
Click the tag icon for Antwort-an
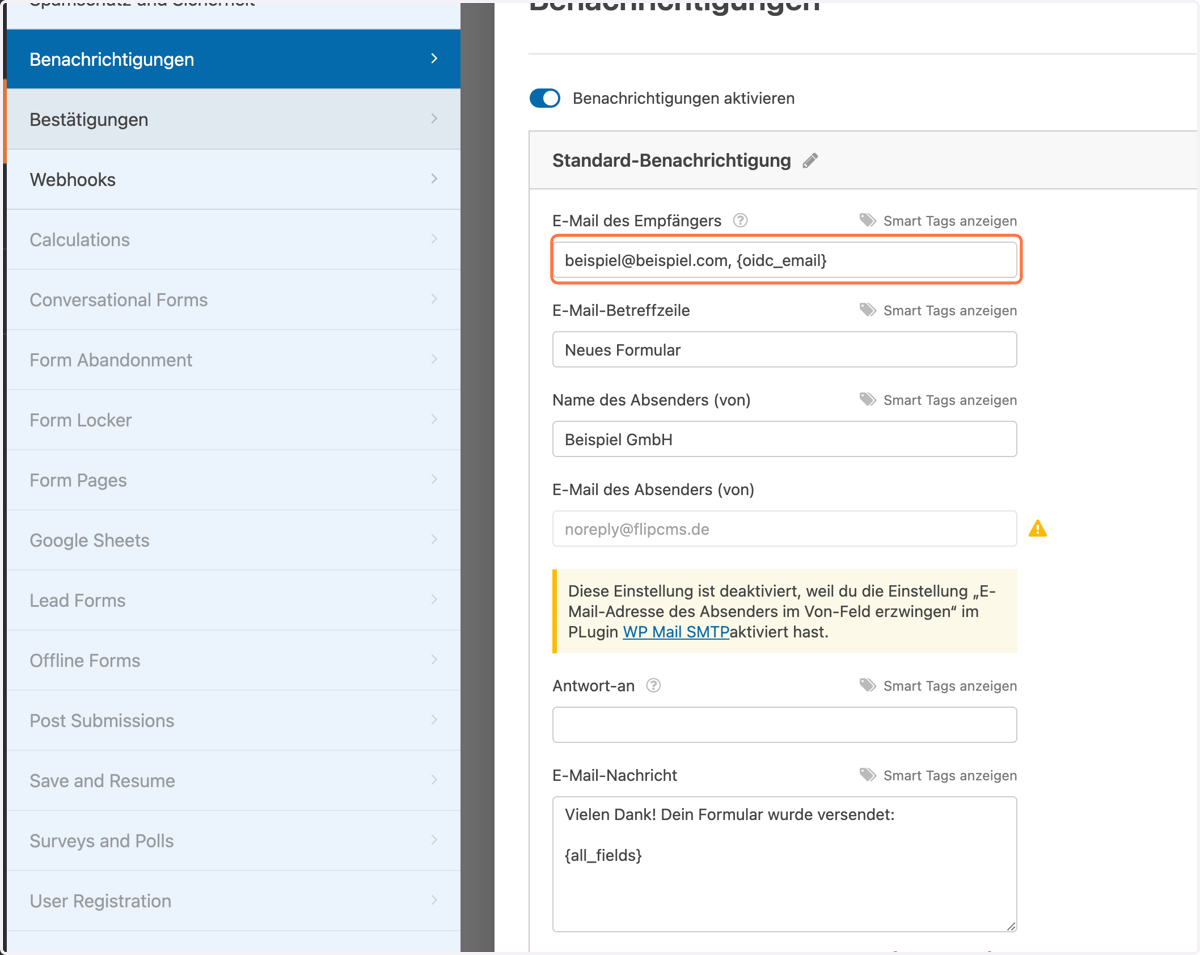(x=868, y=686)
